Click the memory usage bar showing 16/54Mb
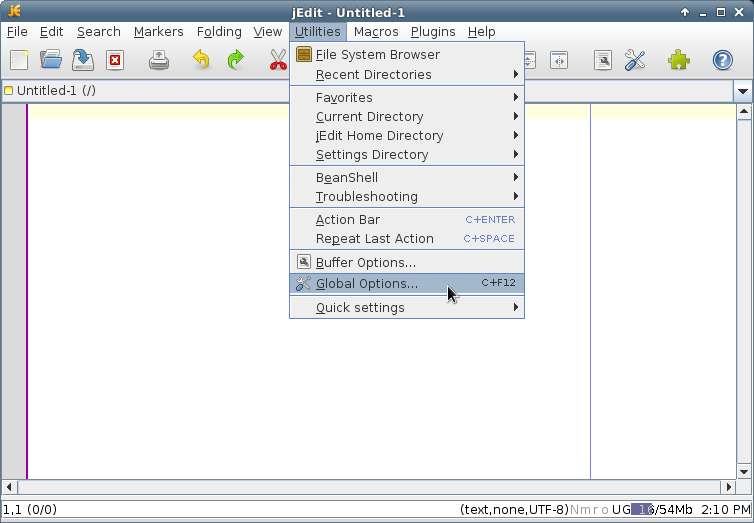The height and width of the screenshot is (523, 754). 662,510
